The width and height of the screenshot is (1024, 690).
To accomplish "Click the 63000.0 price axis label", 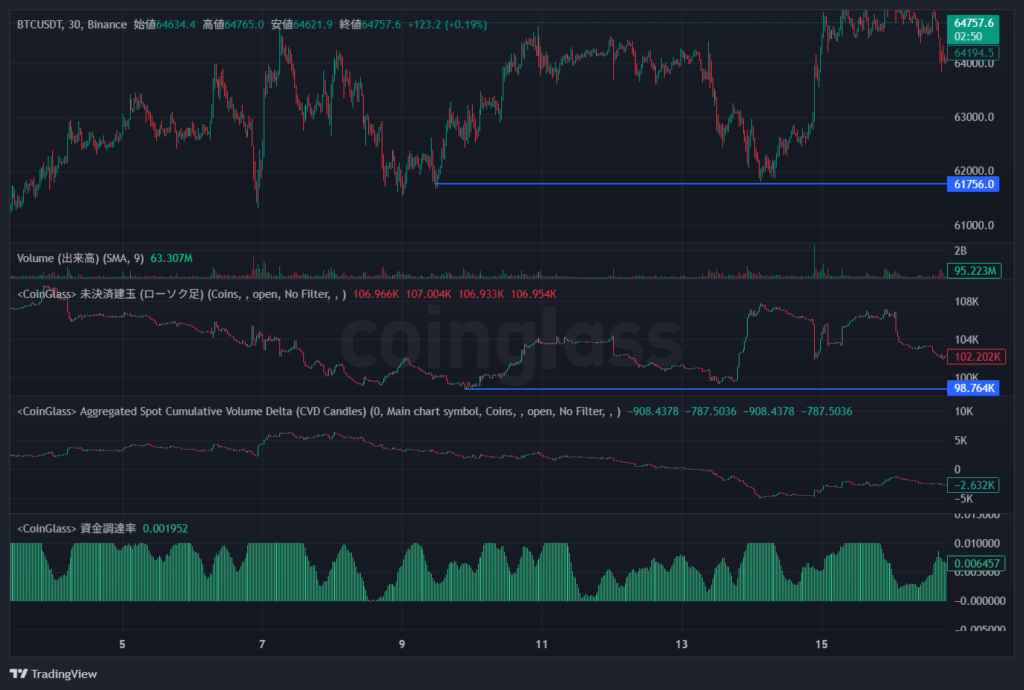I will [974, 118].
